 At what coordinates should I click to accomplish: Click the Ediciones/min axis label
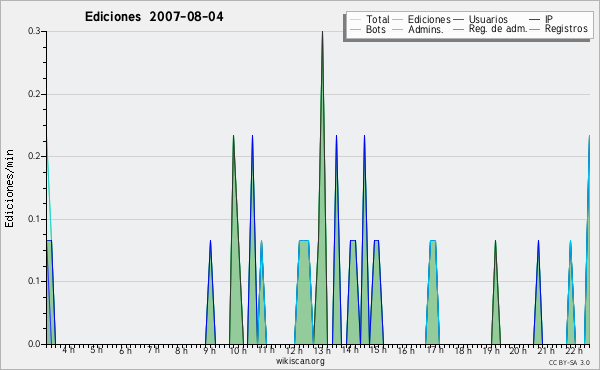point(9,188)
